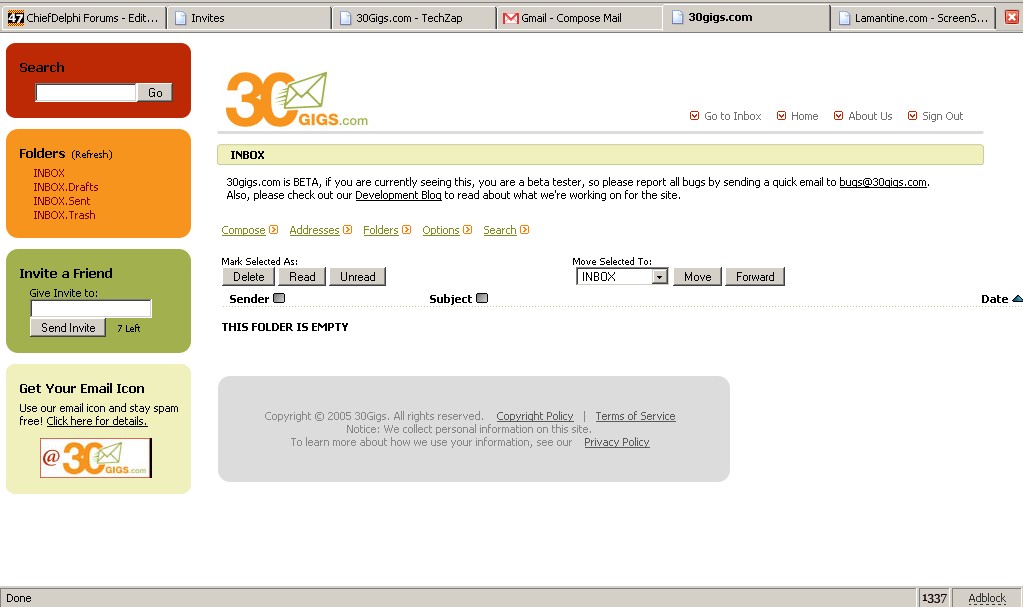
Task: Click the Go to Inbox link
Action: coord(733,116)
